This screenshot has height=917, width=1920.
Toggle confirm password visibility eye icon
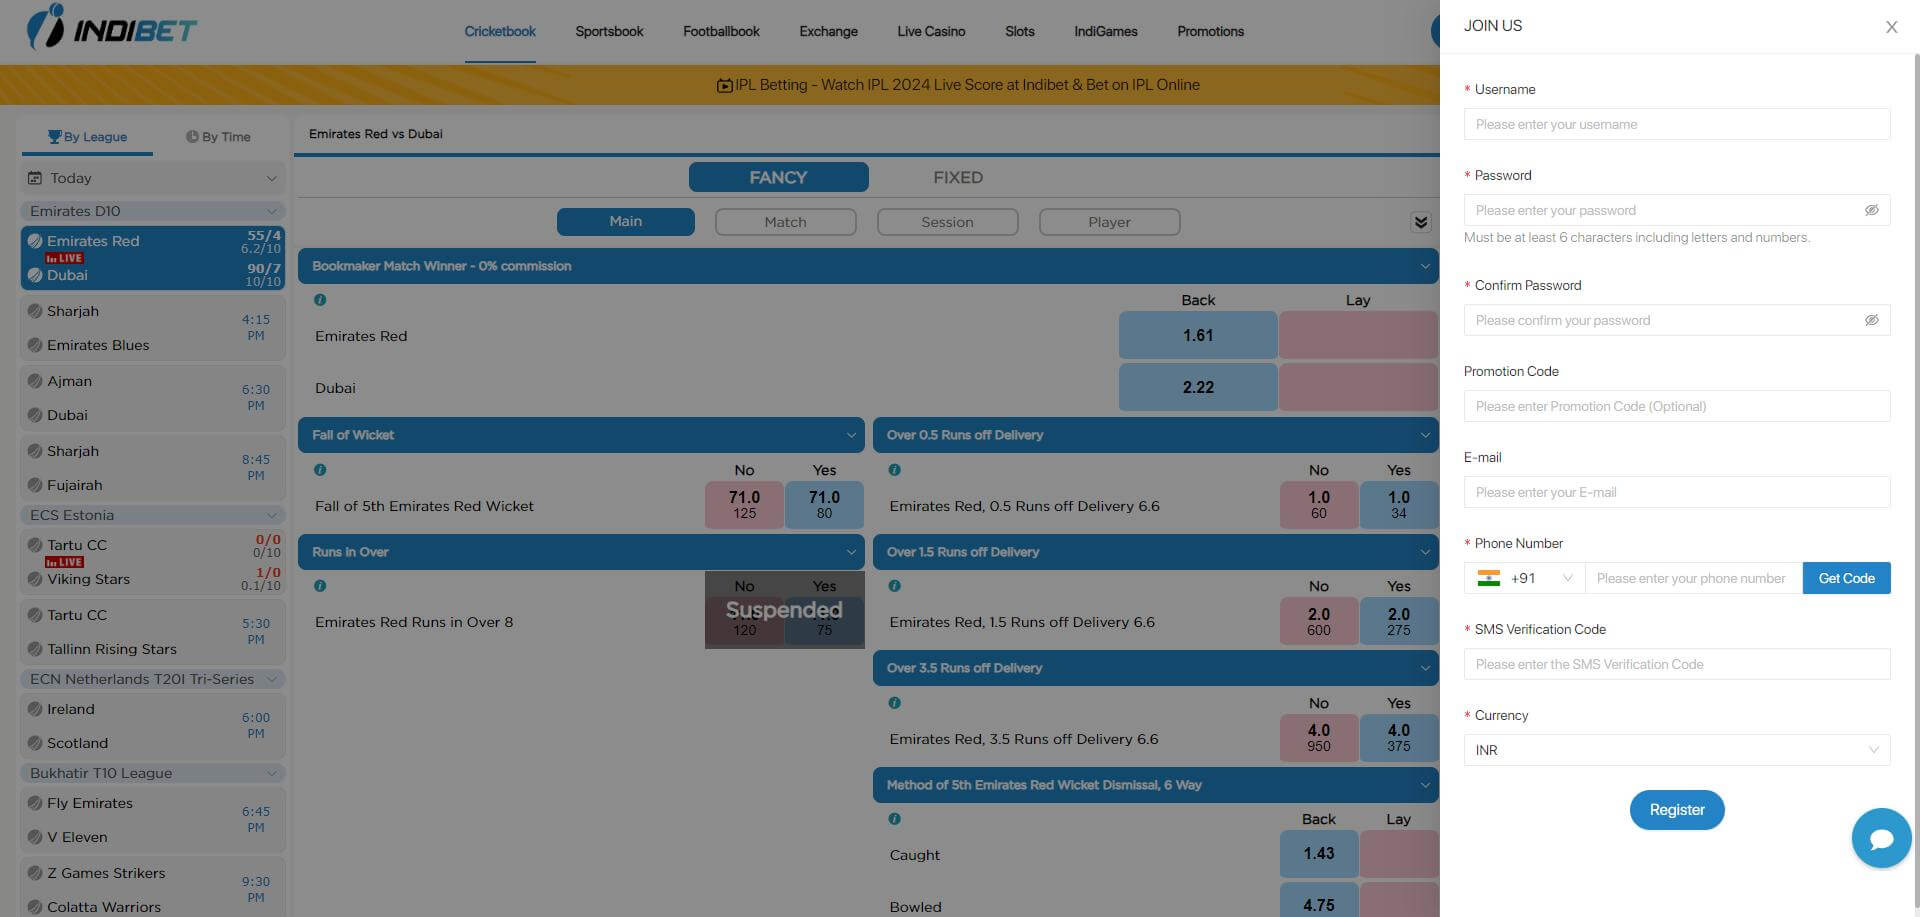1872,320
